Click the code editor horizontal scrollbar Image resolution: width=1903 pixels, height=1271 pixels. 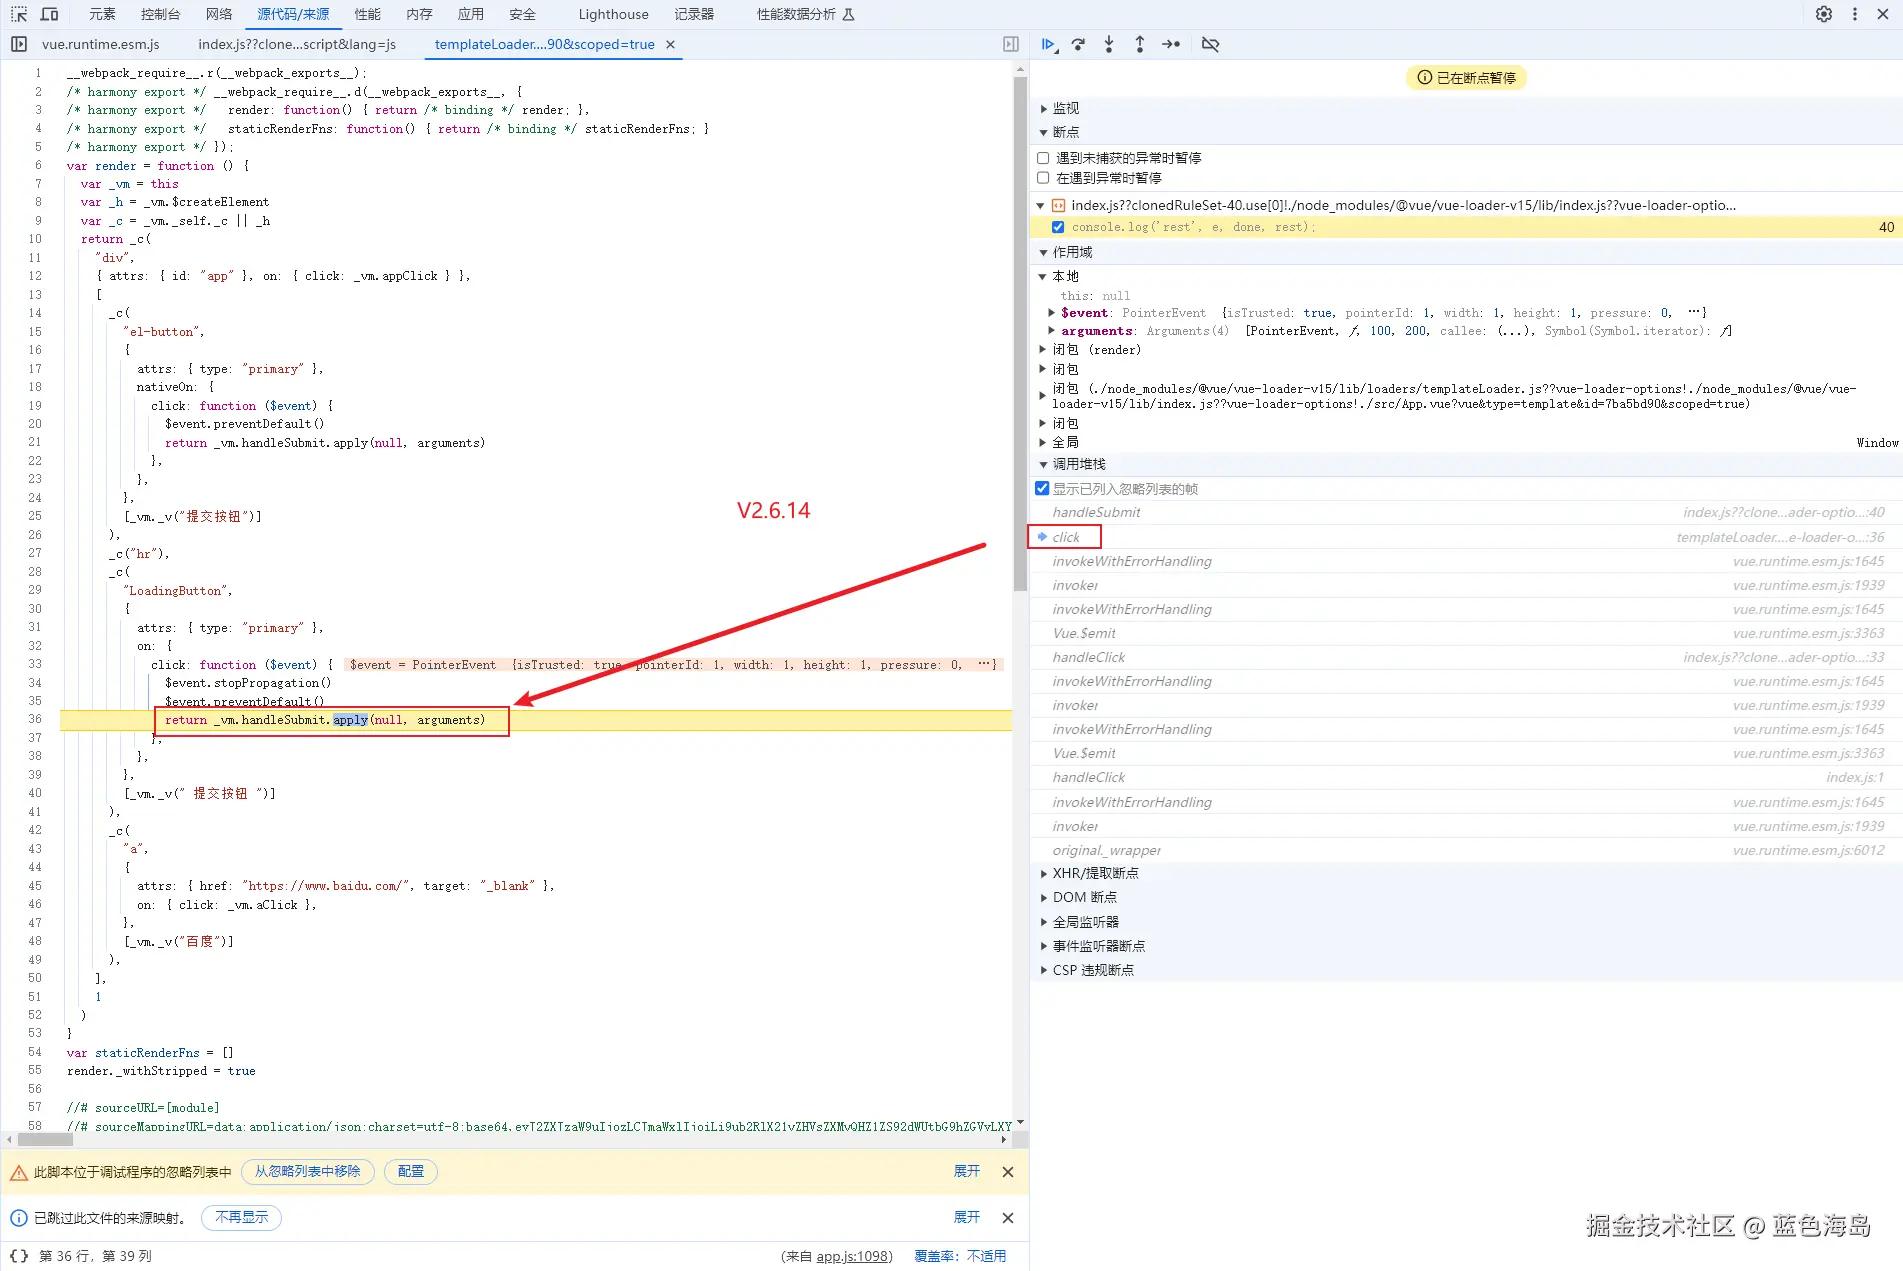[x=44, y=1140]
